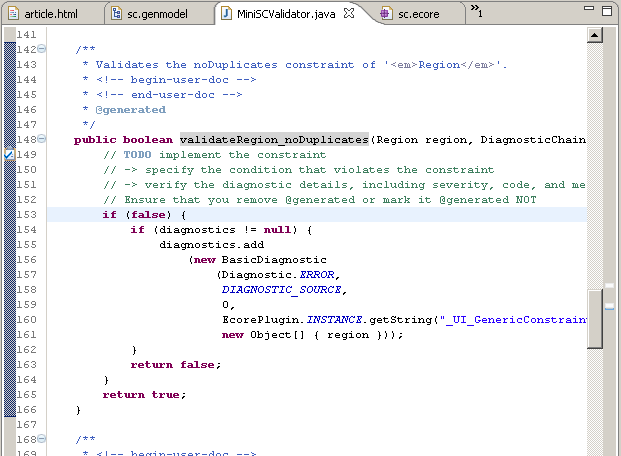Close the MiniSCValidator.java tab

[x=349, y=13]
